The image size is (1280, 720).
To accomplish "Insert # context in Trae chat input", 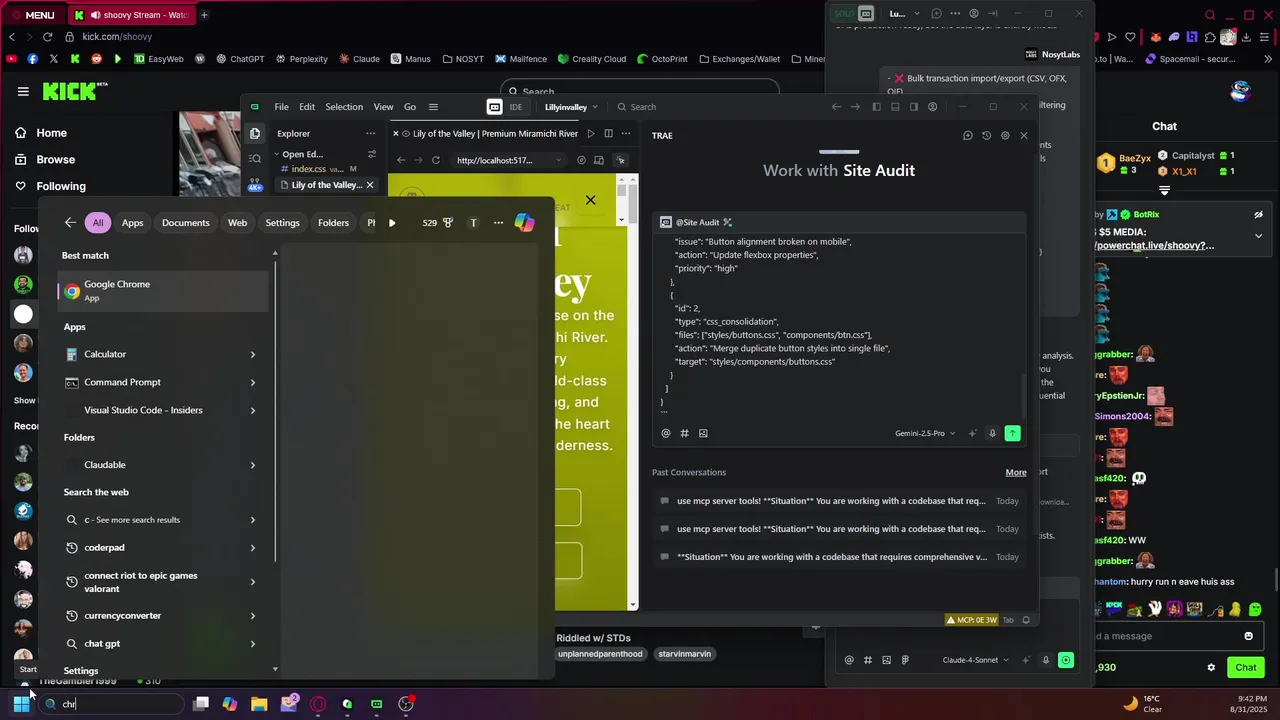I will click(x=684, y=433).
